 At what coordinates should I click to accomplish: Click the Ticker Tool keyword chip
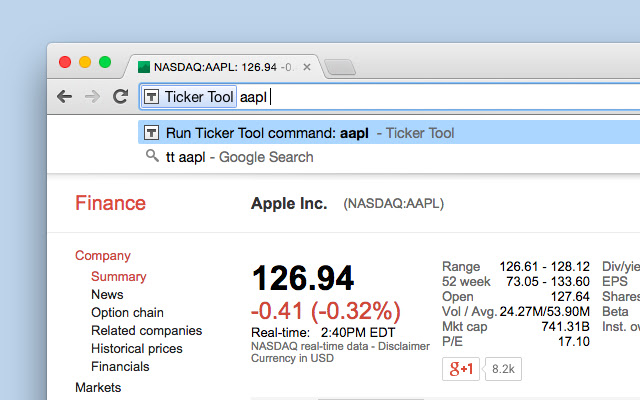click(189, 97)
